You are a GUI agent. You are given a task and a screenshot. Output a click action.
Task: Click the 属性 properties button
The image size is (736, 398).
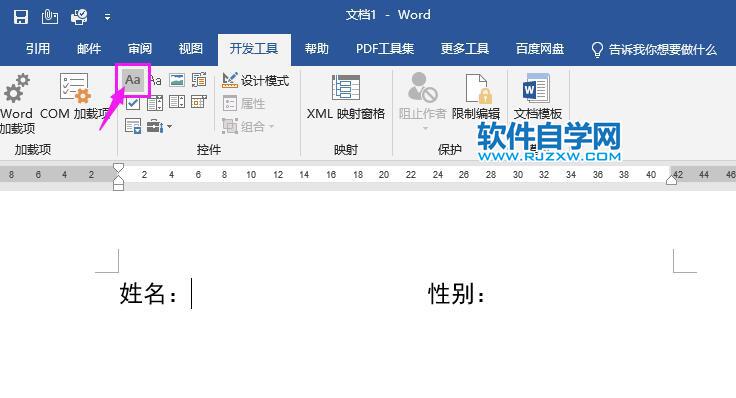click(x=244, y=103)
